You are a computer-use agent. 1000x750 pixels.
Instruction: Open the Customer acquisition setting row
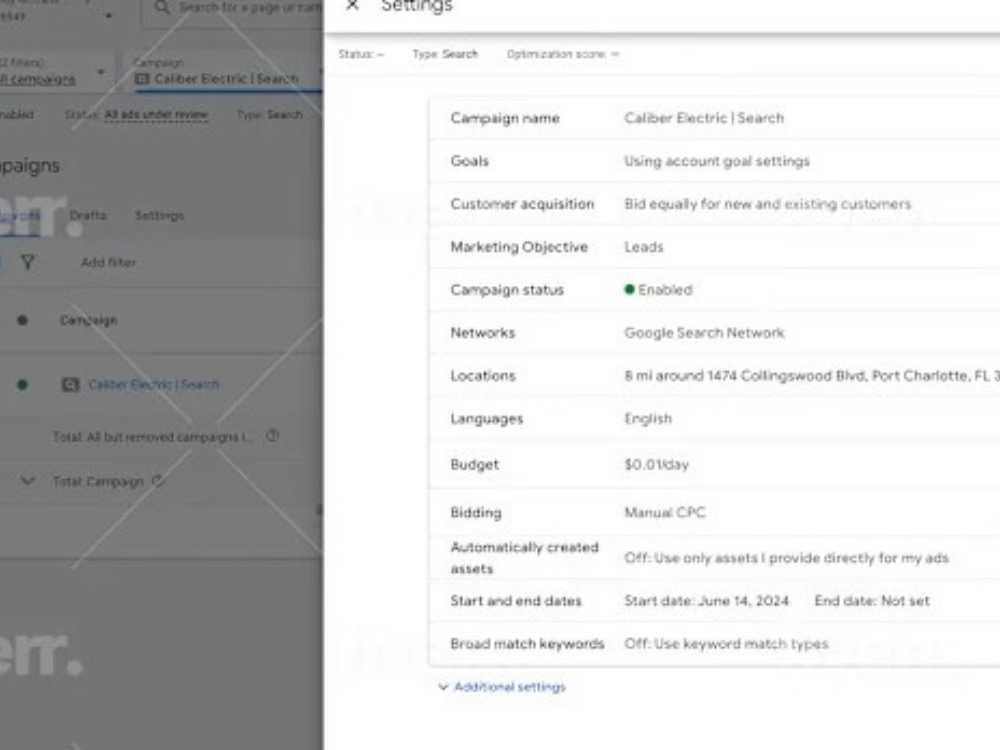[714, 204]
